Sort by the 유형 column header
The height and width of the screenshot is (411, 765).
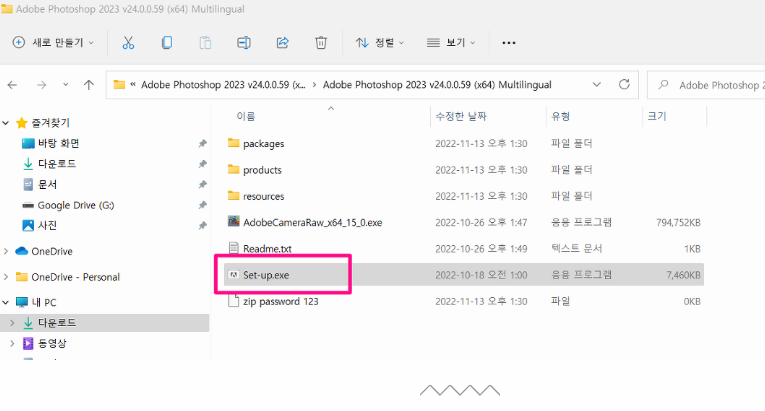(x=561, y=116)
